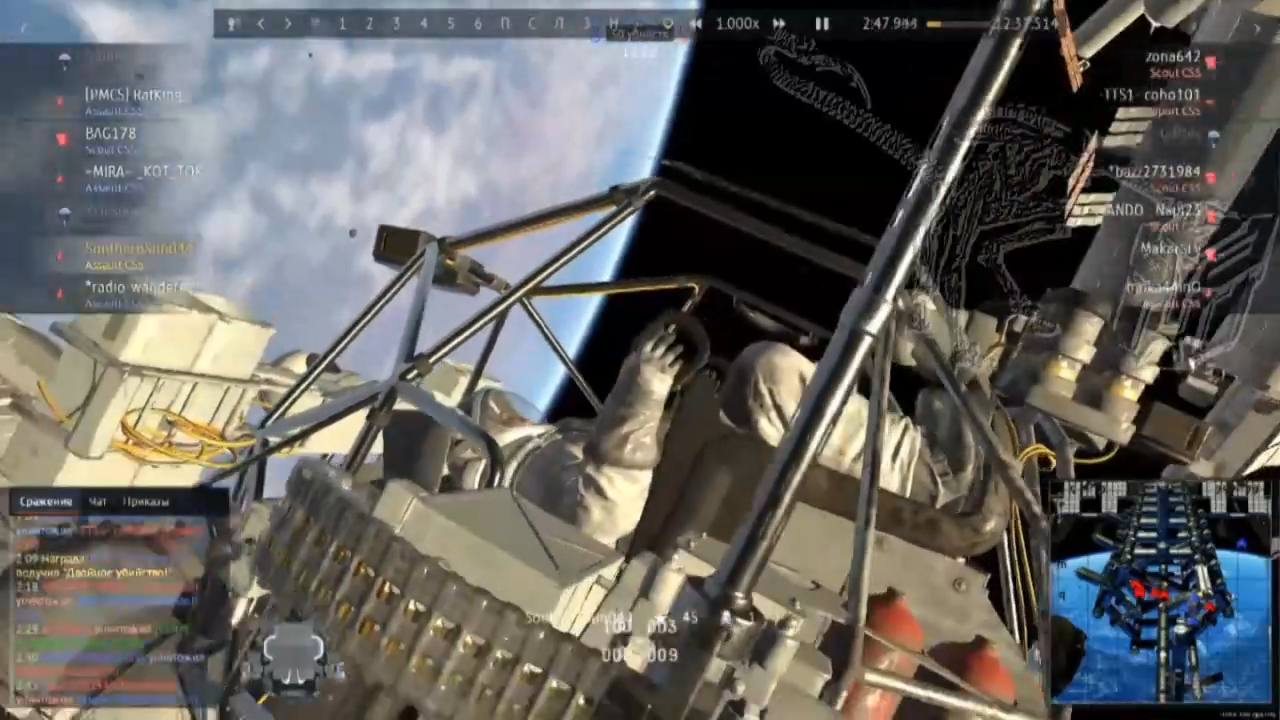Select player =MIRA= _KOT_TOK in list
Viewport: 1280px width, 720px height.
pyautogui.click(x=143, y=171)
